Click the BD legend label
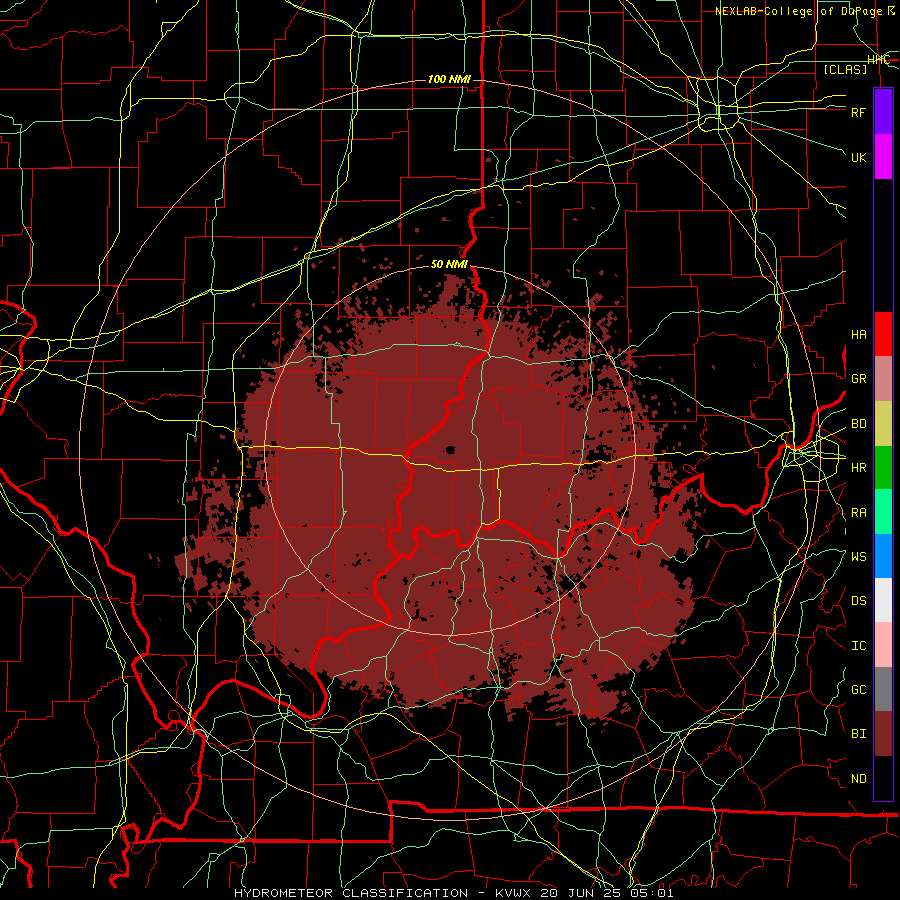This screenshot has width=900, height=900. [858, 424]
